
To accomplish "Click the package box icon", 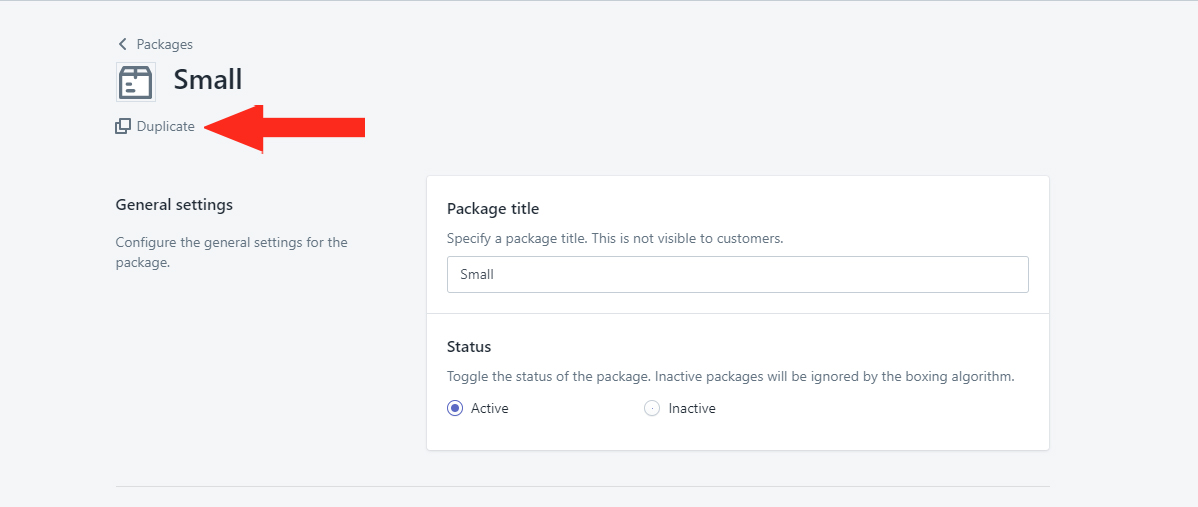I will coord(136,82).
